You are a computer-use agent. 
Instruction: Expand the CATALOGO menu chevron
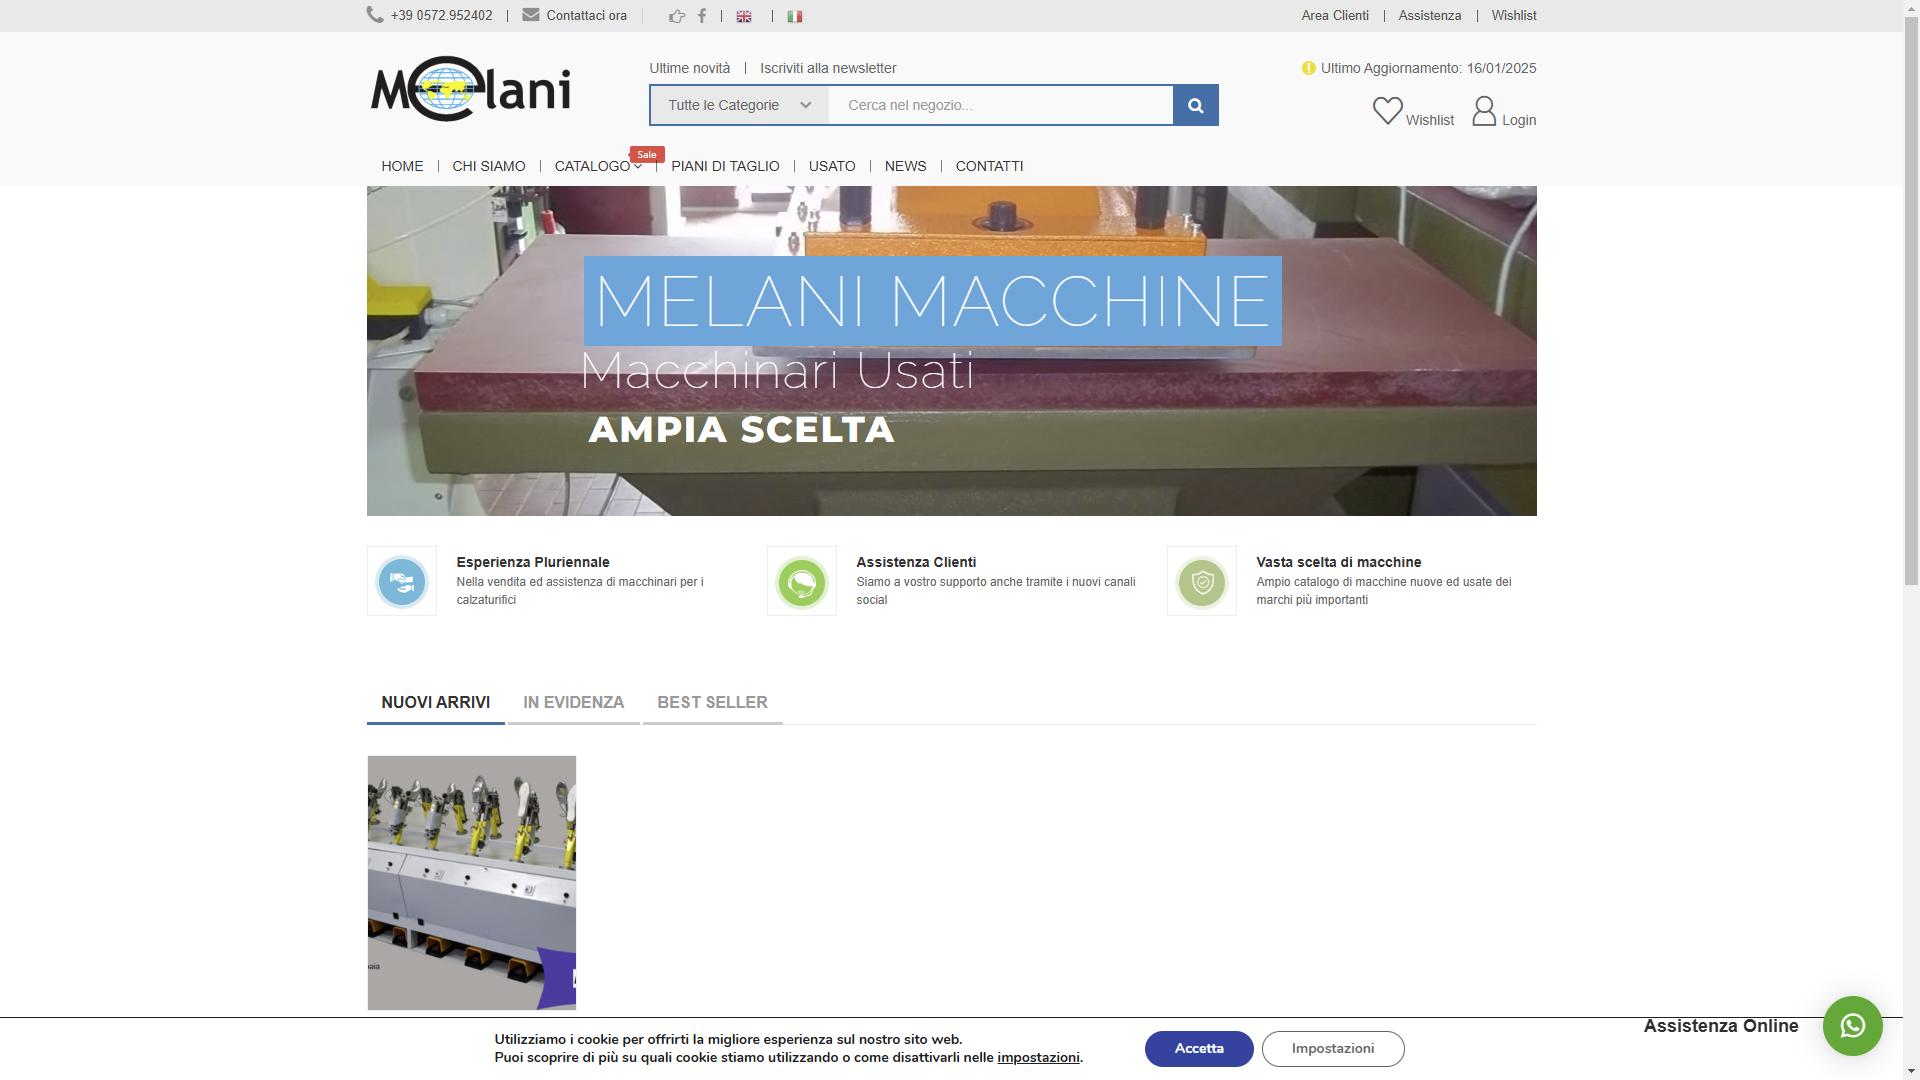point(638,167)
